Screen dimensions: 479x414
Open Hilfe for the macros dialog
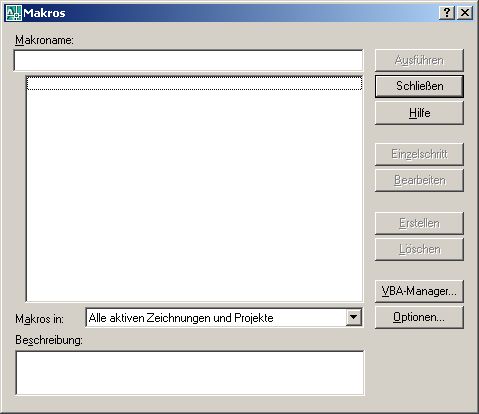419,113
